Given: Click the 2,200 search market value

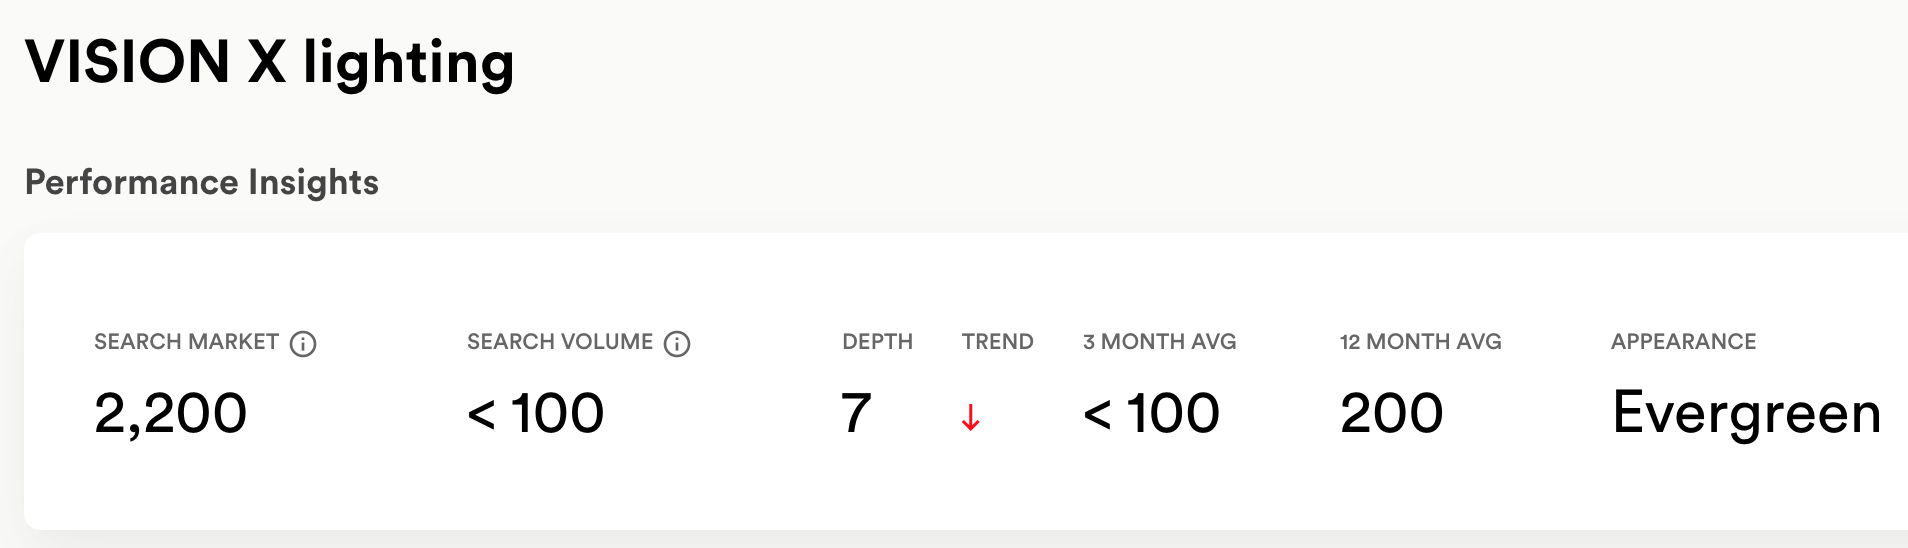Looking at the screenshot, I should click(x=170, y=413).
